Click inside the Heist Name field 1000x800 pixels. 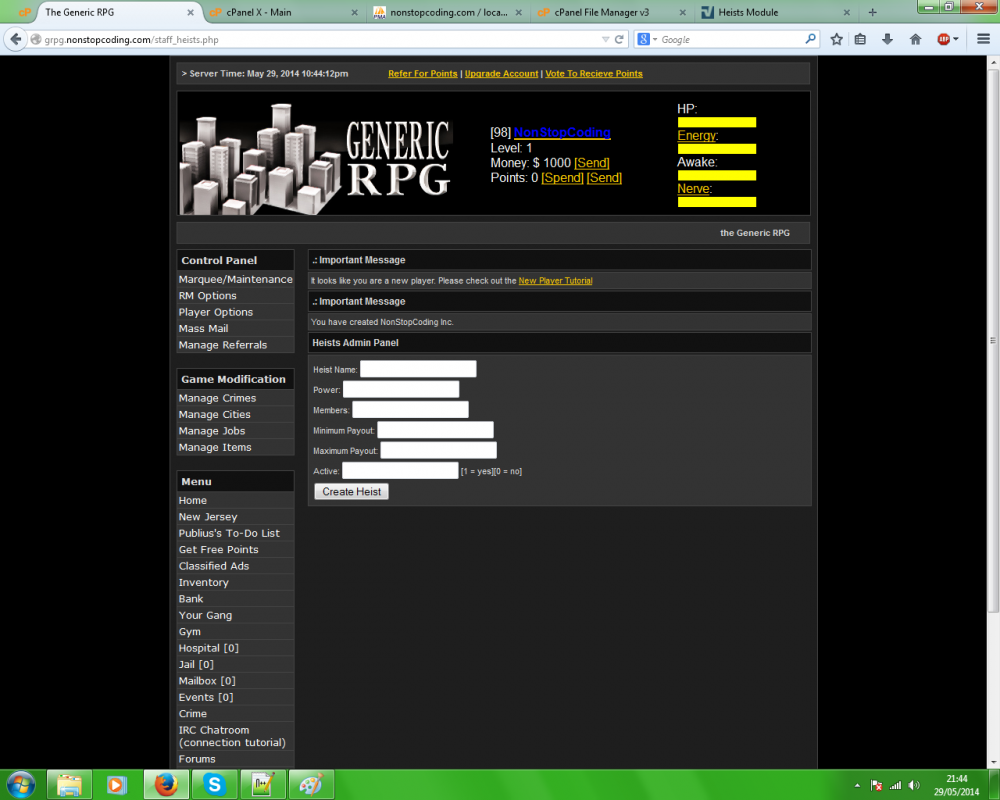coord(417,368)
